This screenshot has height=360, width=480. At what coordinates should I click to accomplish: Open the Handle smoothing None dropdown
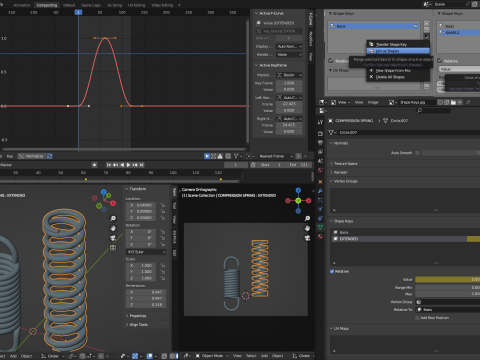click(289, 54)
